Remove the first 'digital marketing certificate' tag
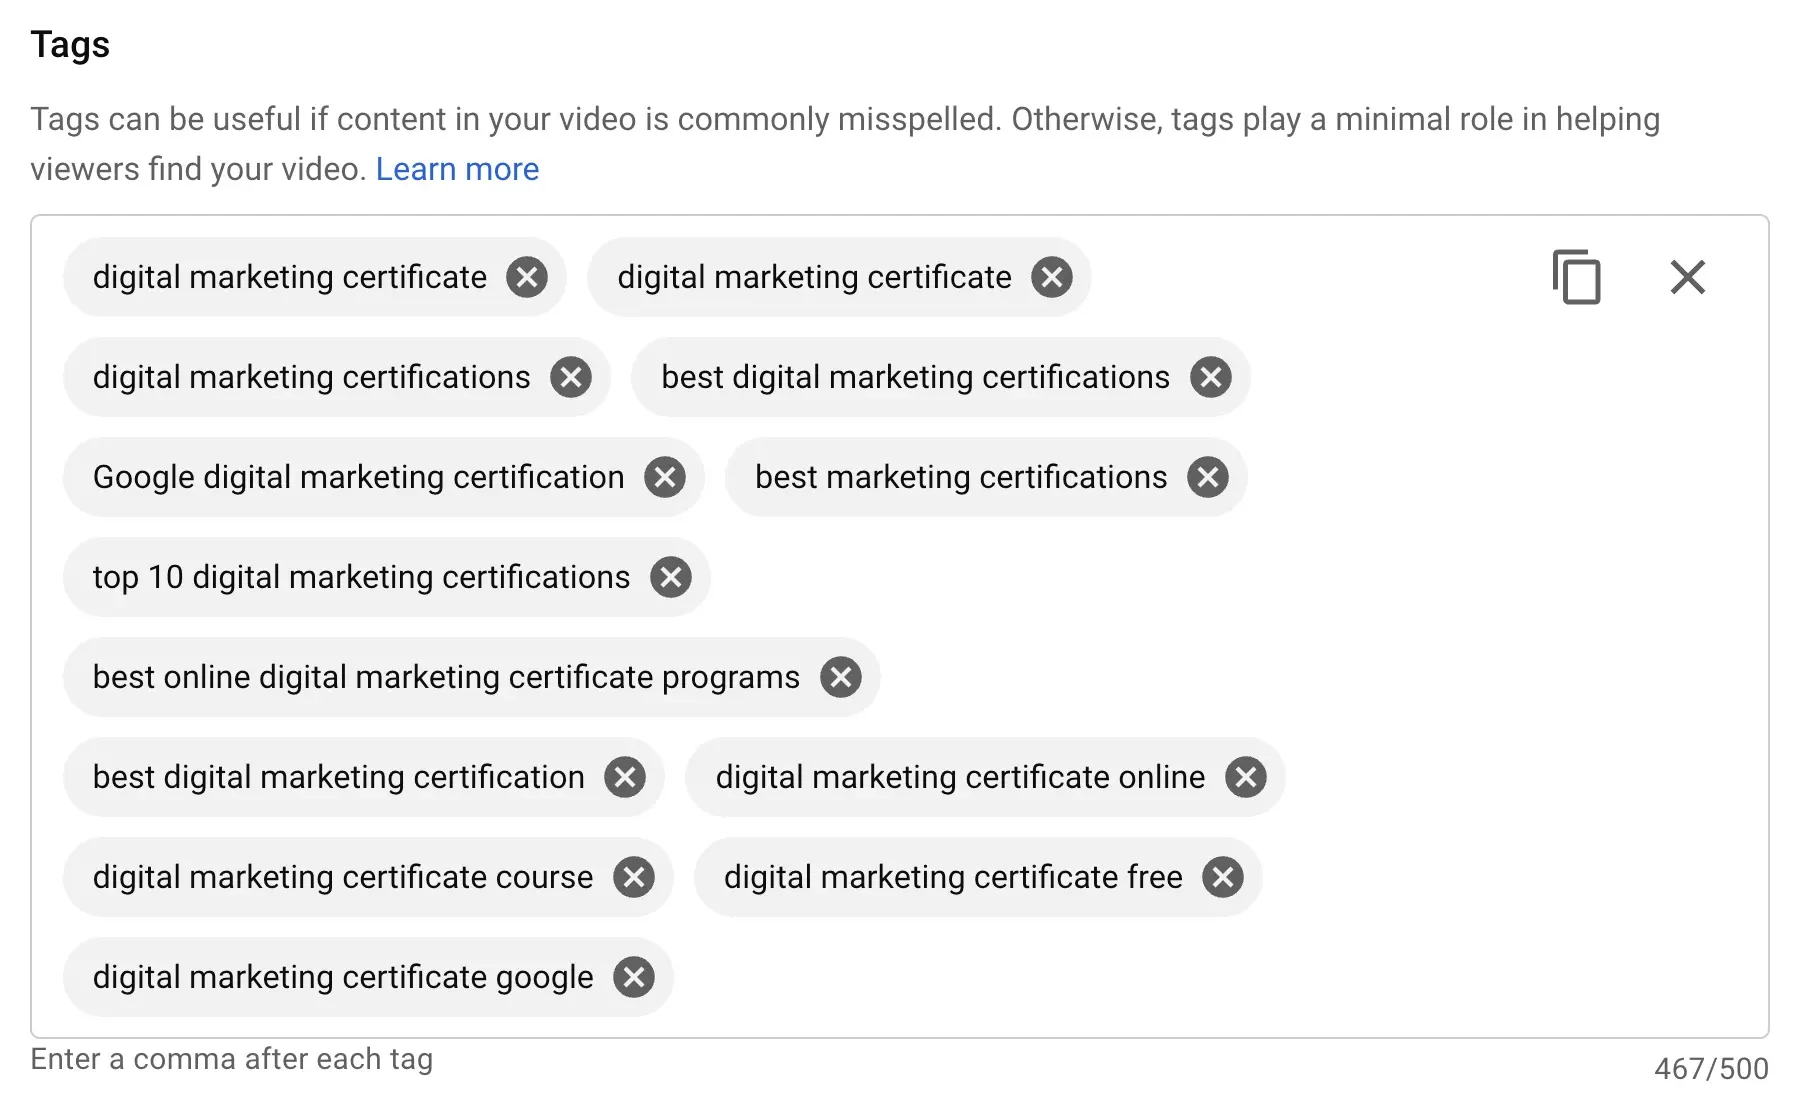 coord(527,277)
